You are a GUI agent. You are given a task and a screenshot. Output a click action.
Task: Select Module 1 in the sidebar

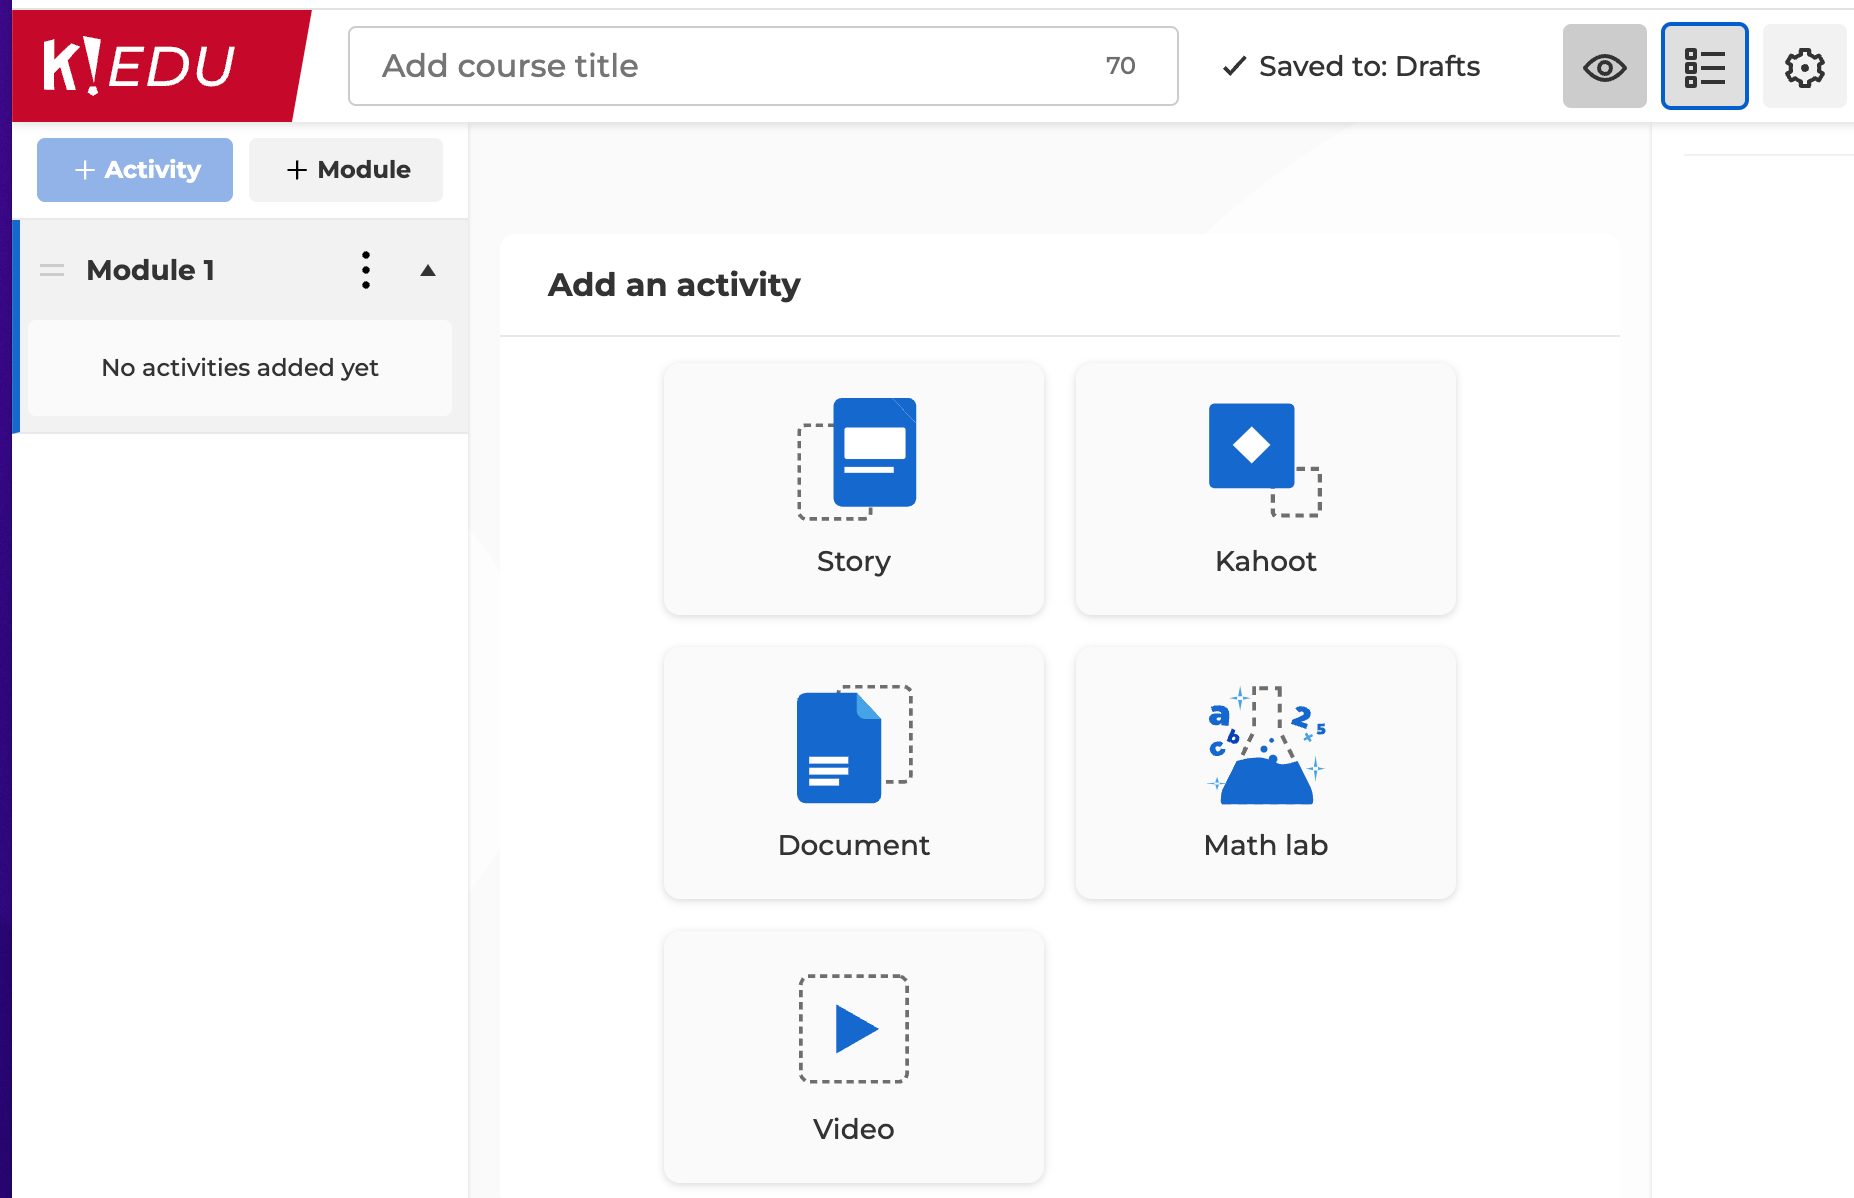click(x=151, y=270)
